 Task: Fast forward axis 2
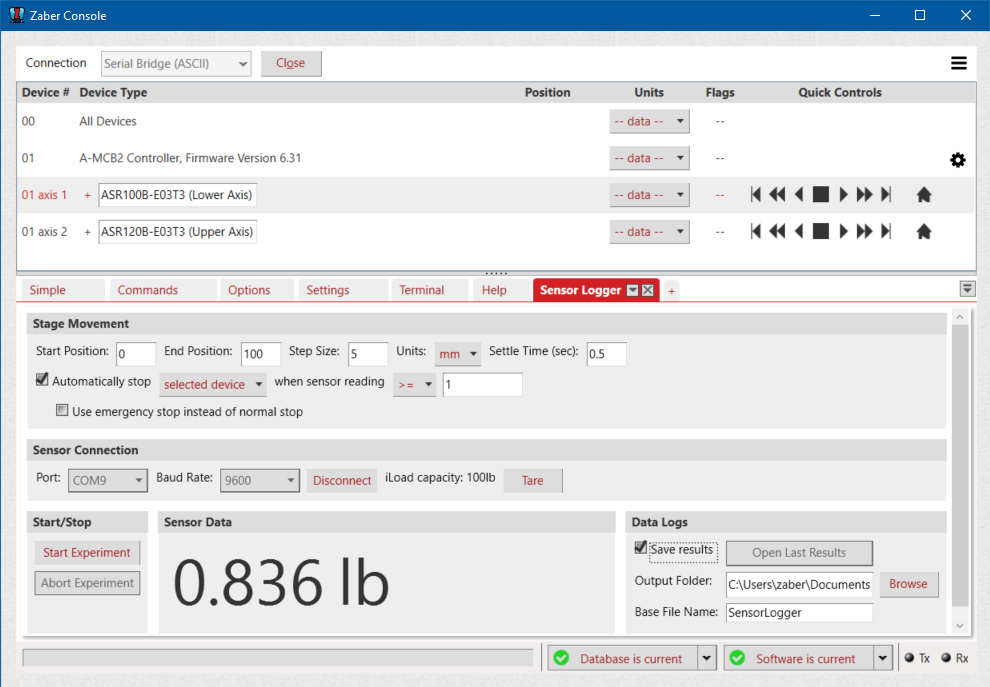(x=864, y=231)
